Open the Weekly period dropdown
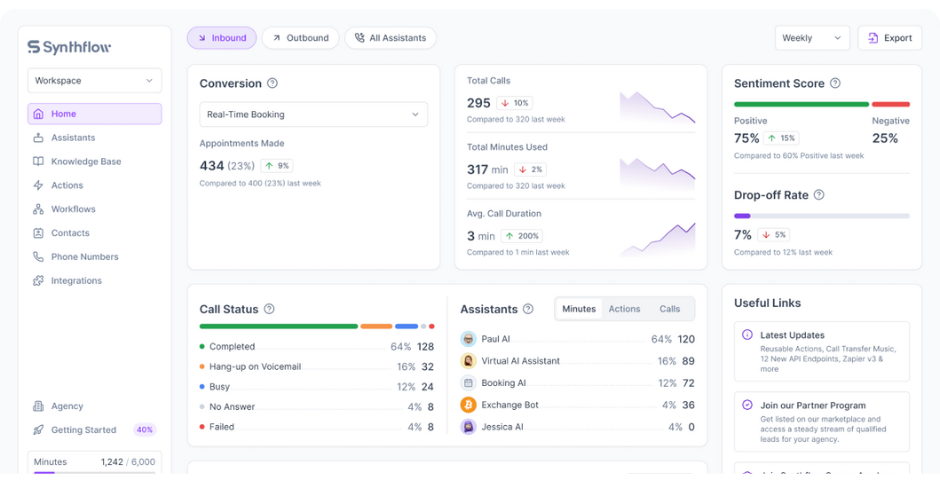940x483 pixels. coord(812,38)
